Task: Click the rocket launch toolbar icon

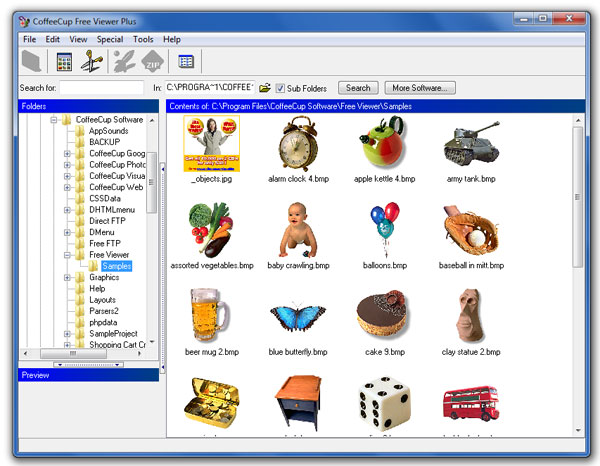Action: click(x=124, y=62)
